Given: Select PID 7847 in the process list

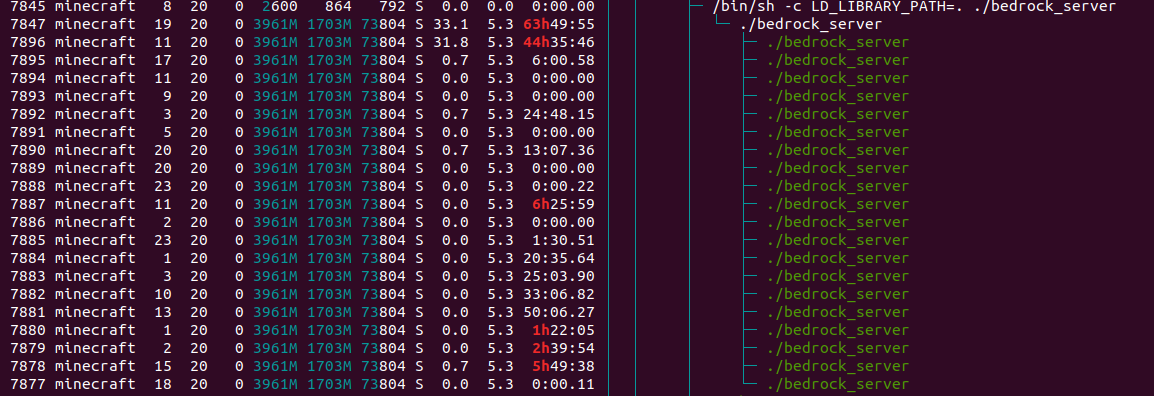Looking at the screenshot, I should click(x=29, y=24).
